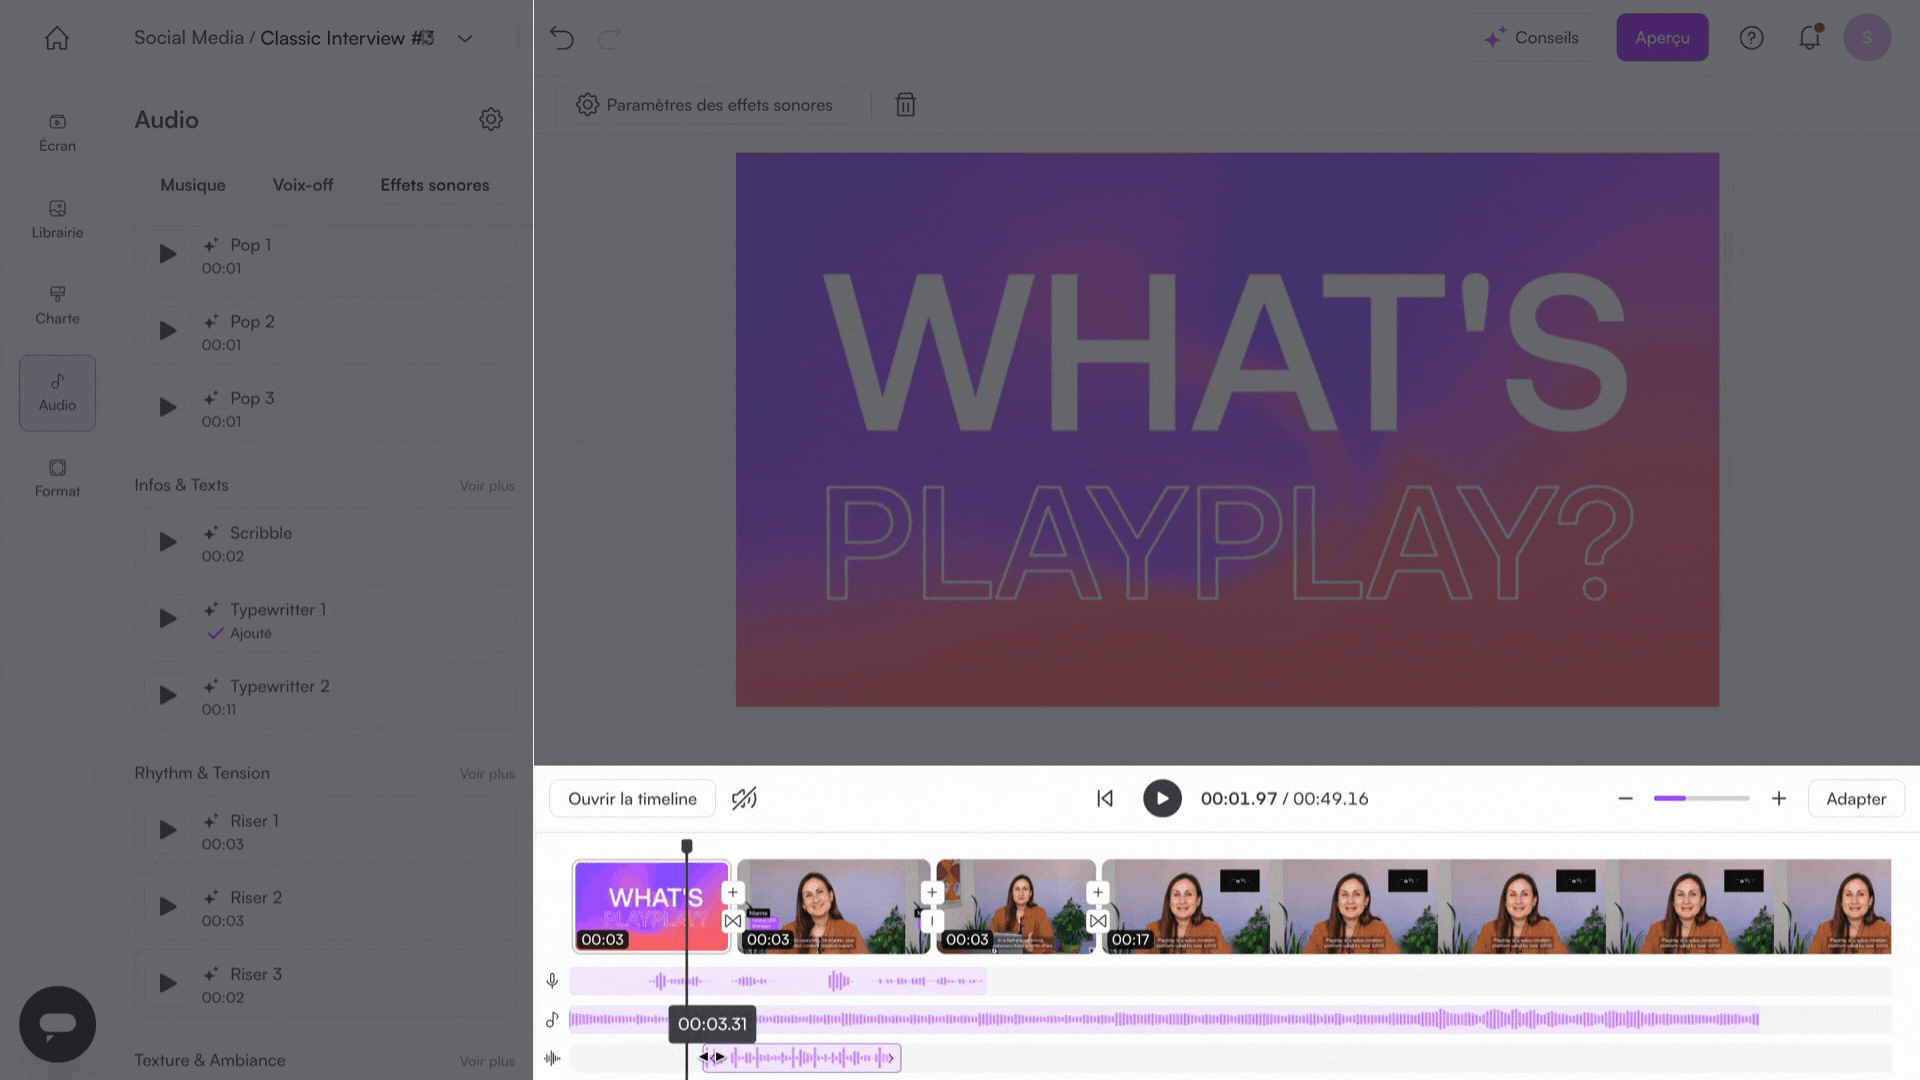Skip back to timeline start
The image size is (1920, 1080).
tap(1105, 798)
